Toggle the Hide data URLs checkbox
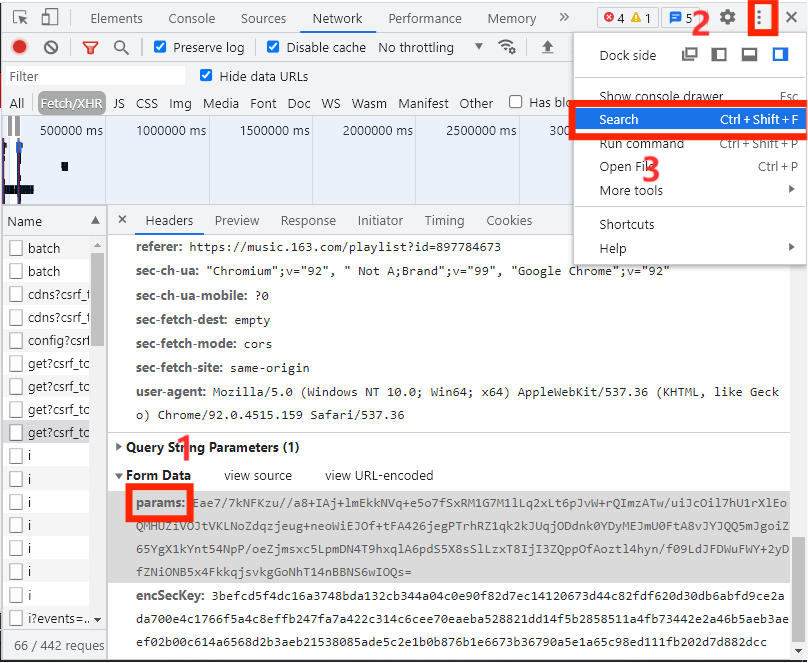 [x=206, y=76]
